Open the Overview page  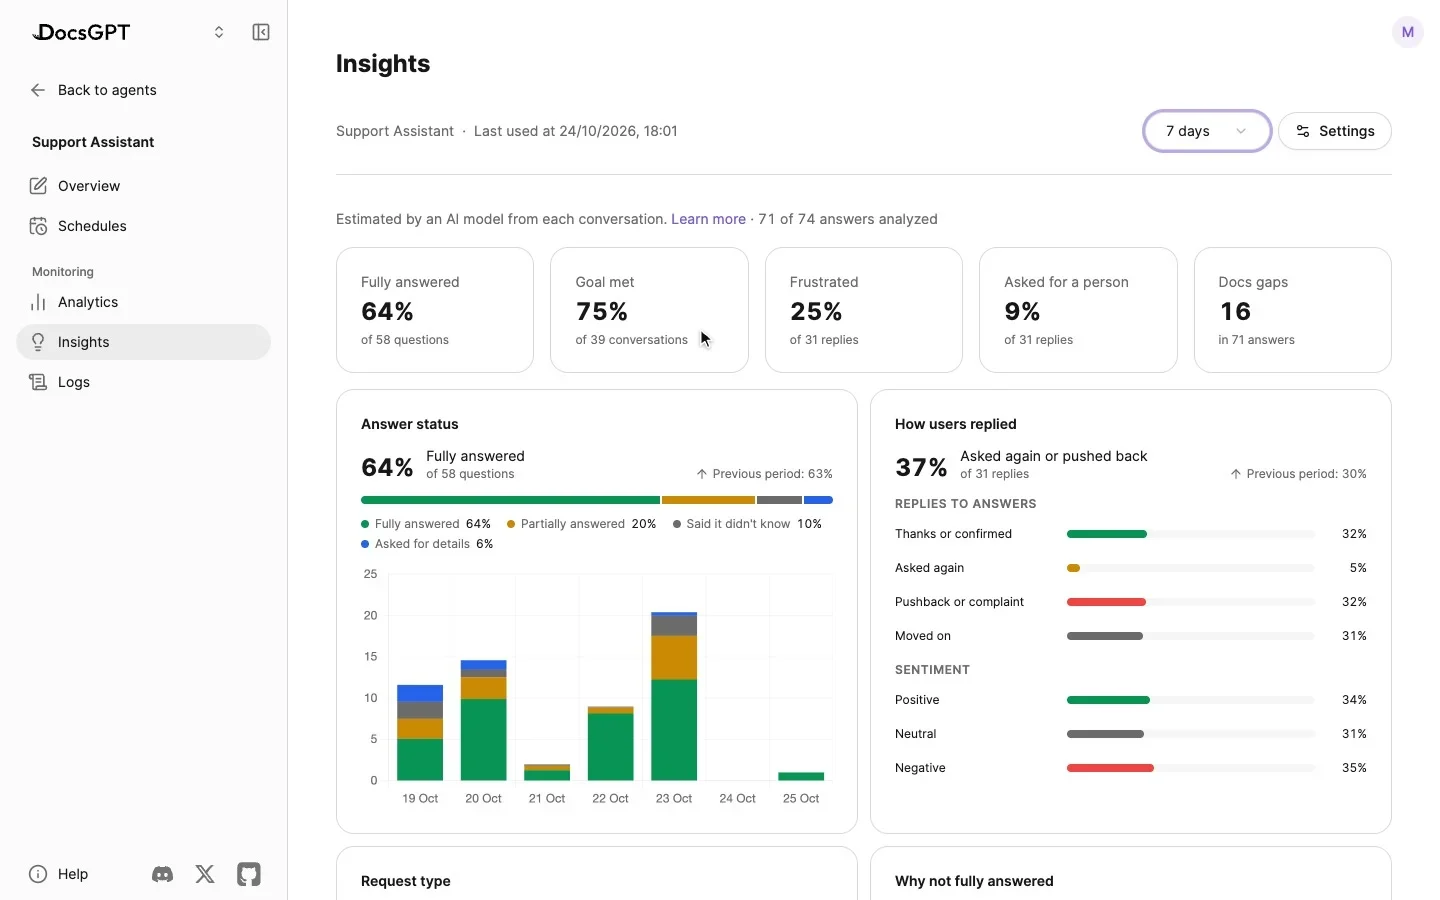(x=143, y=186)
